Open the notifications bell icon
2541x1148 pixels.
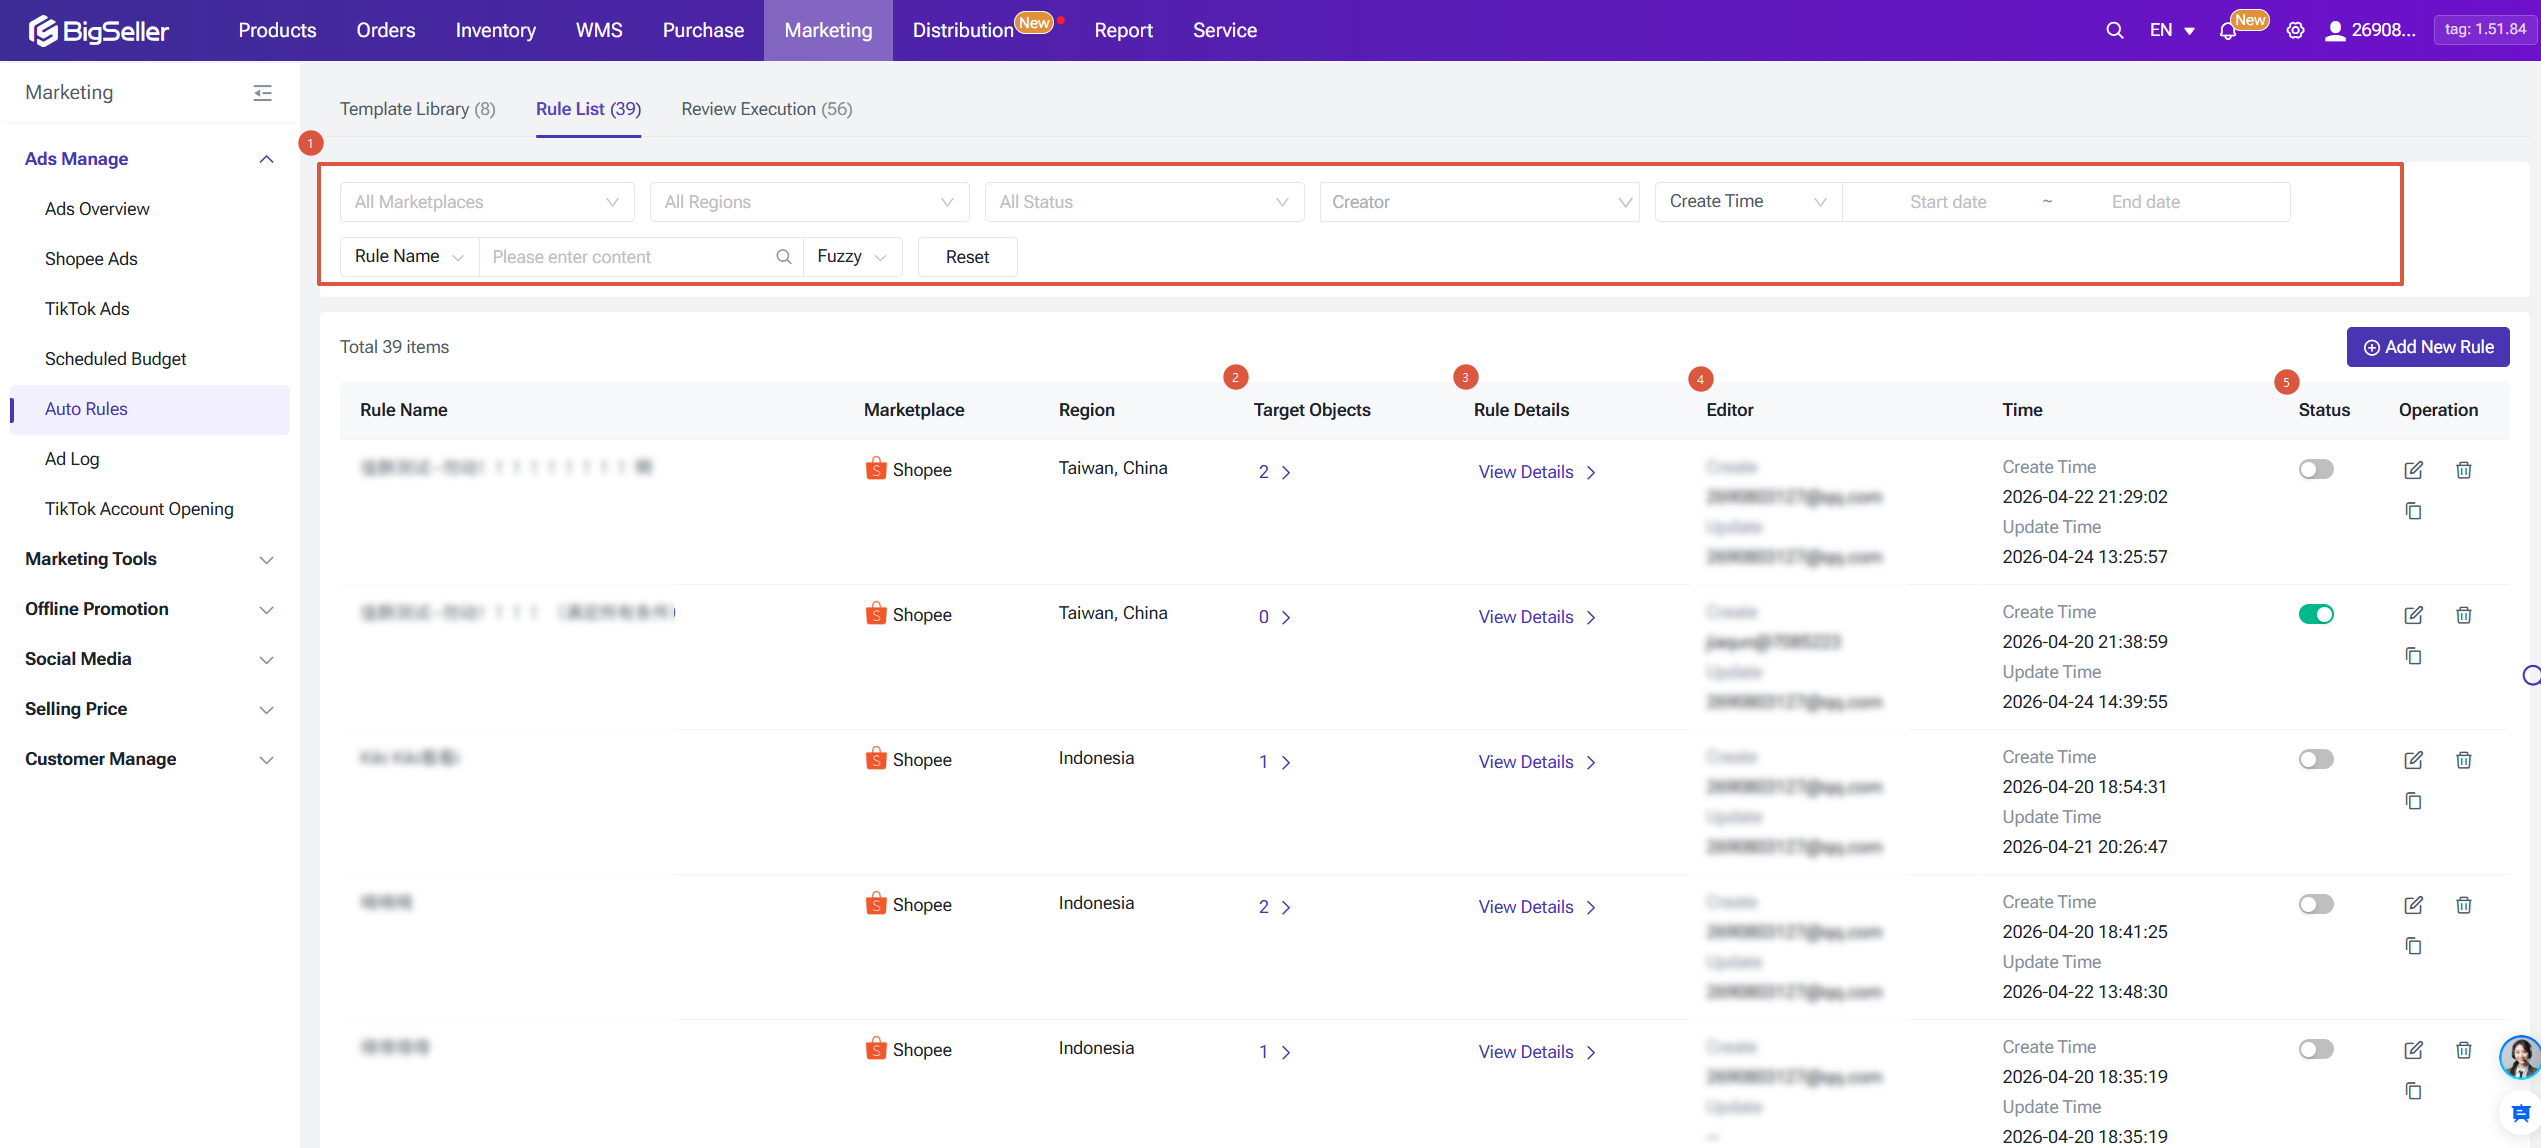tap(2227, 31)
